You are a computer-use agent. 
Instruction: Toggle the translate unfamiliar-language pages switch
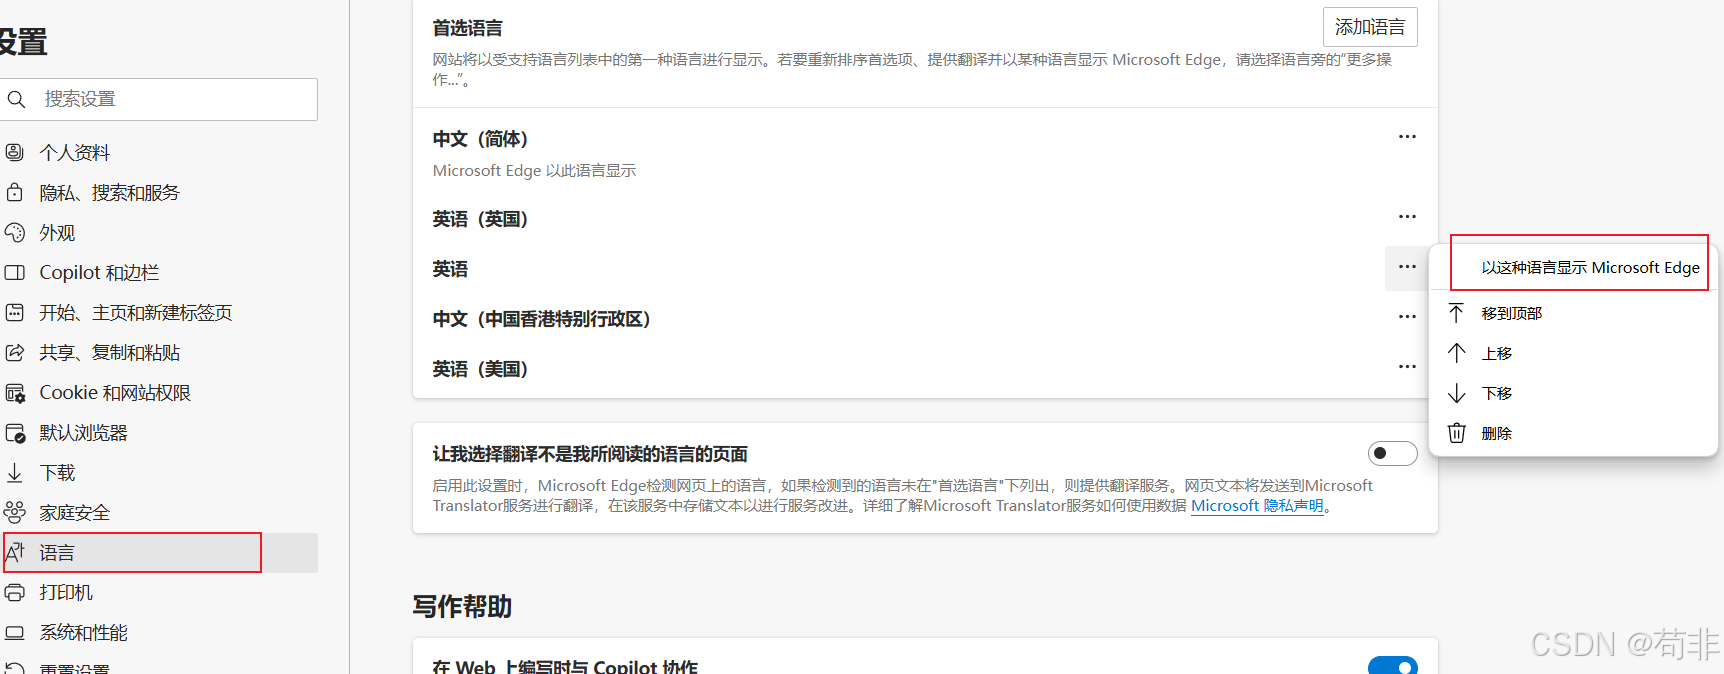tap(1392, 453)
